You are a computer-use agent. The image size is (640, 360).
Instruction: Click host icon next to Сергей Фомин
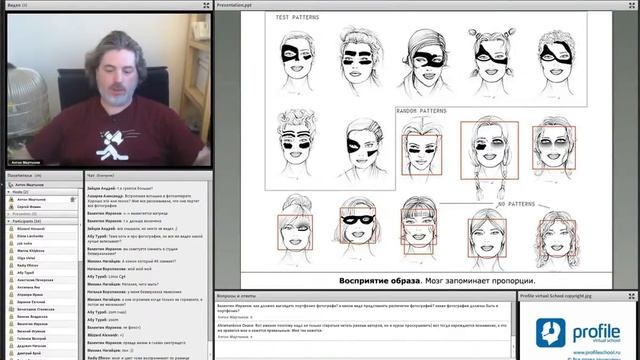point(11,207)
